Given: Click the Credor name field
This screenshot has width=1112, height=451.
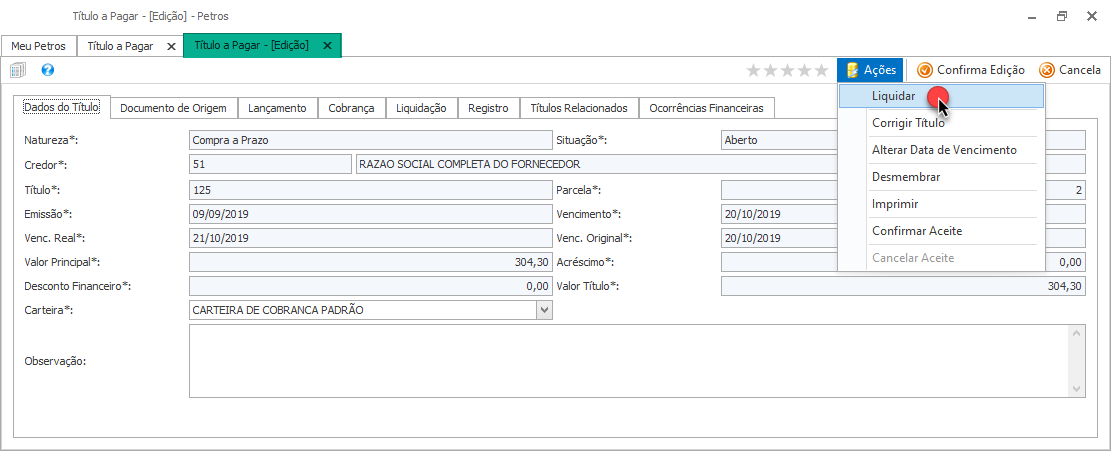Looking at the screenshot, I should coord(721,165).
